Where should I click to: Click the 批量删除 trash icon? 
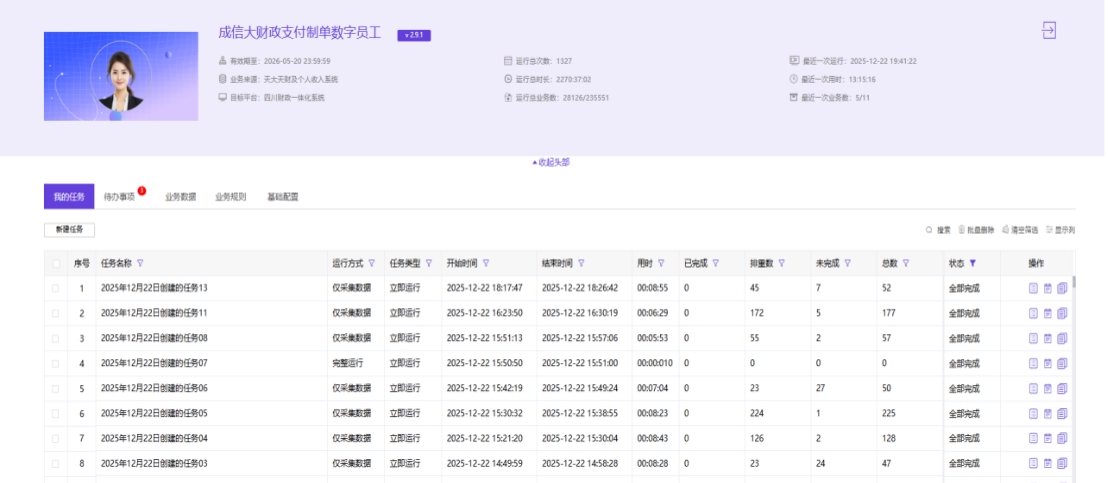tap(961, 230)
